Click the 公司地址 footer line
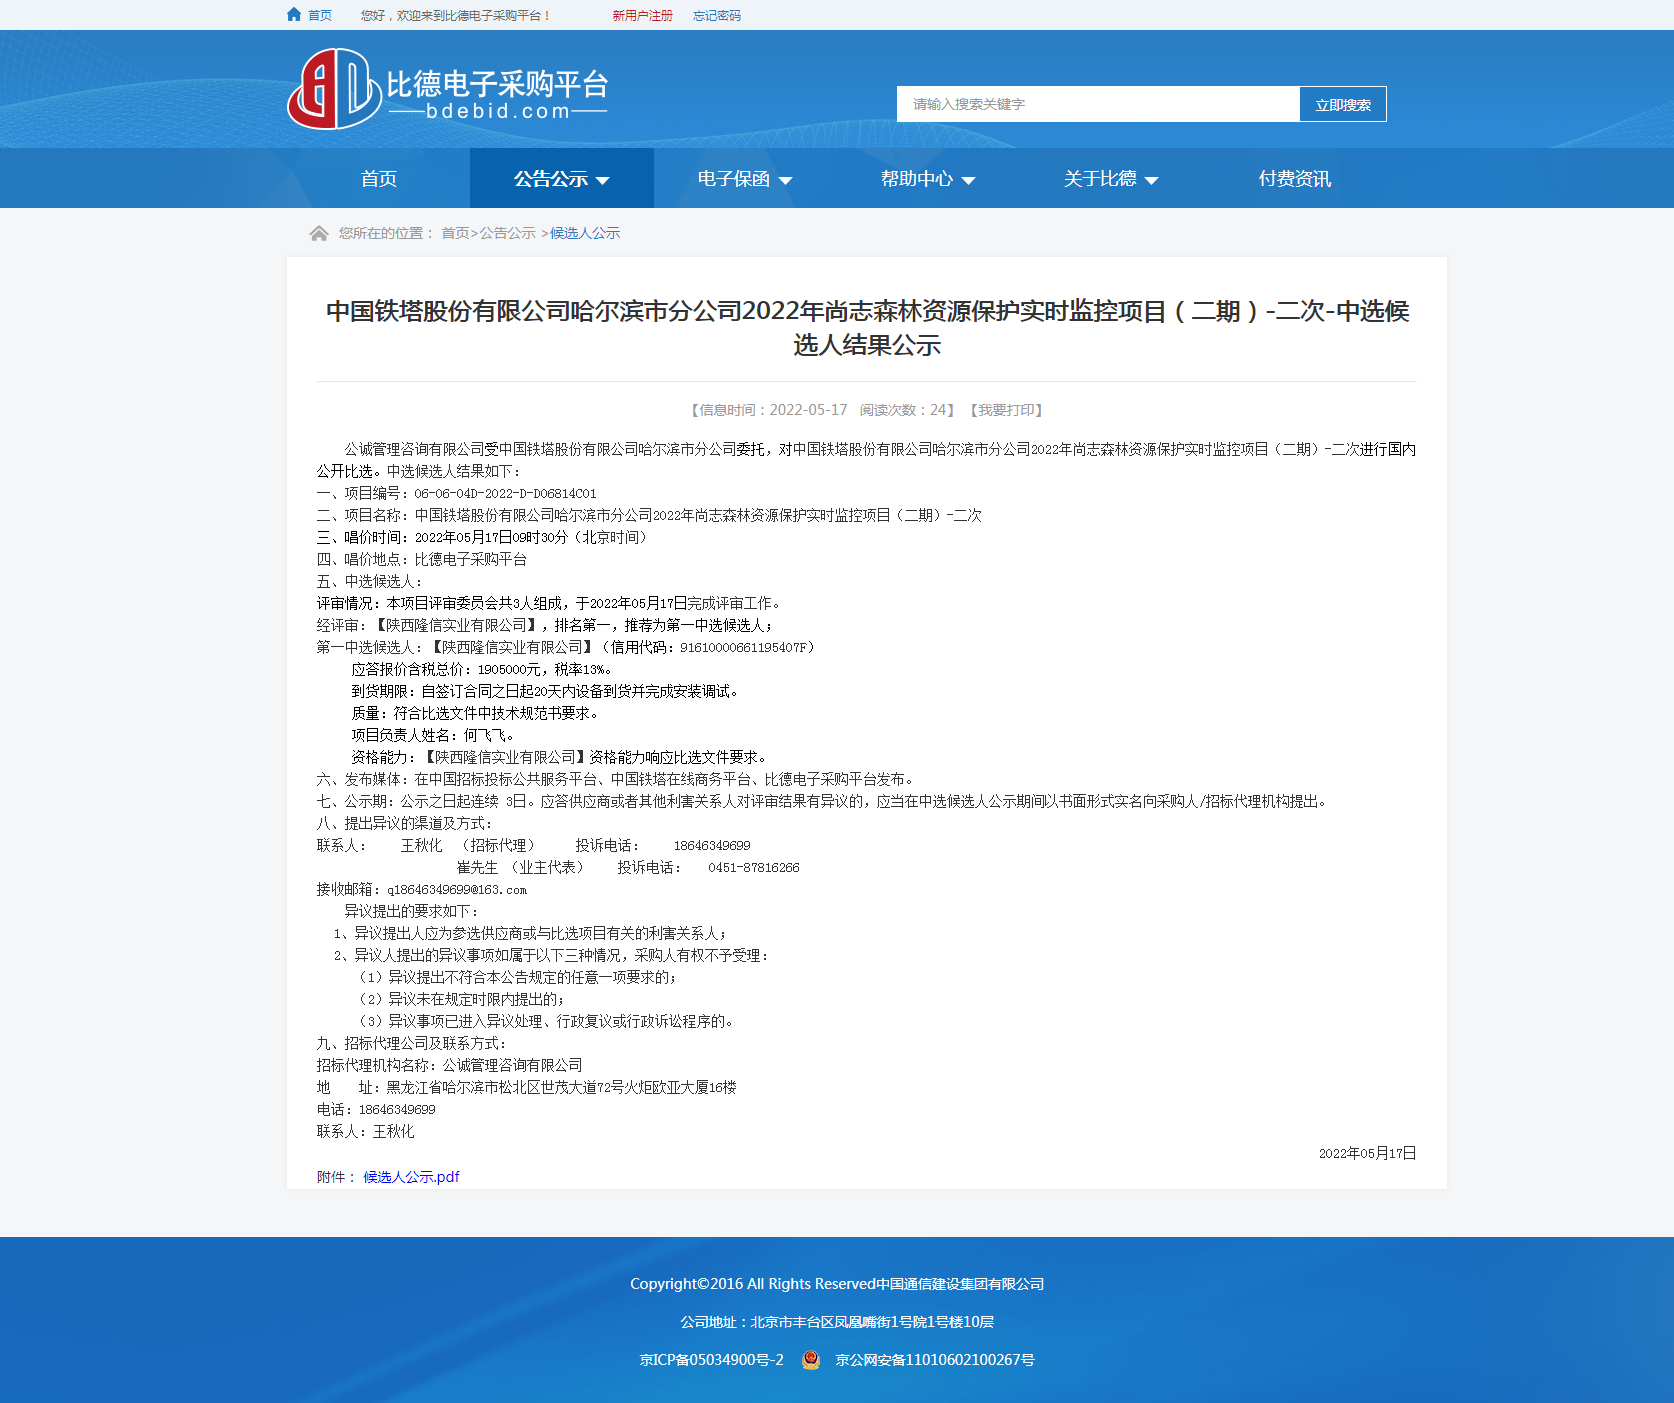The image size is (1674, 1403). pos(837,1322)
